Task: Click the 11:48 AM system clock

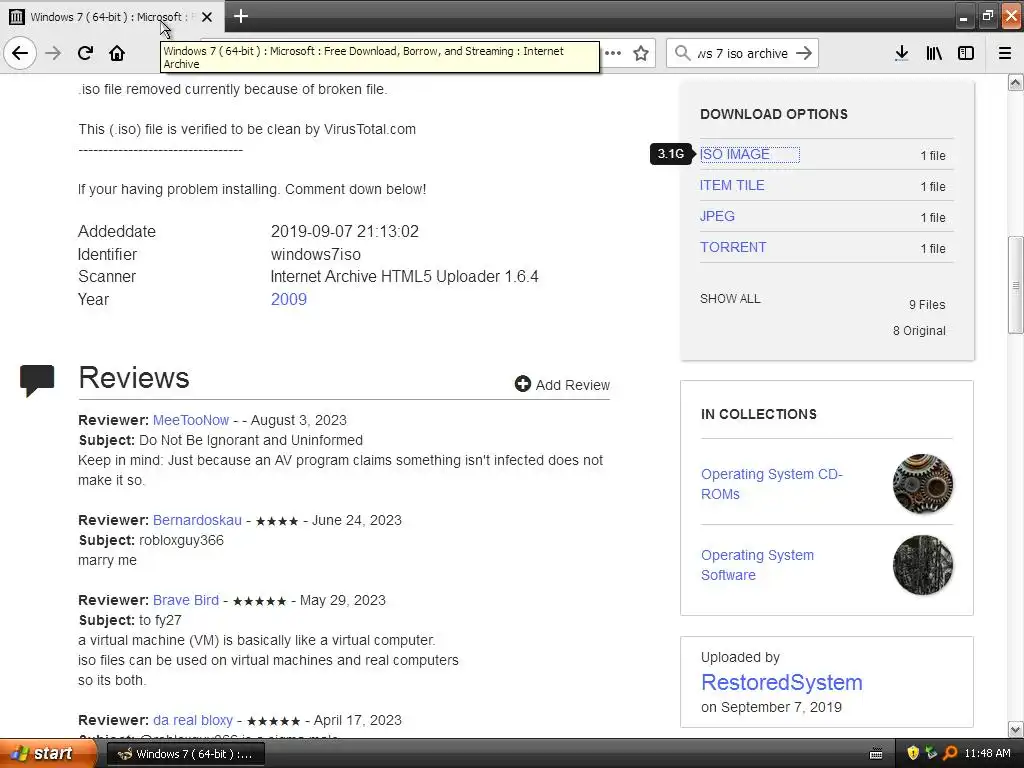Action: coord(987,754)
